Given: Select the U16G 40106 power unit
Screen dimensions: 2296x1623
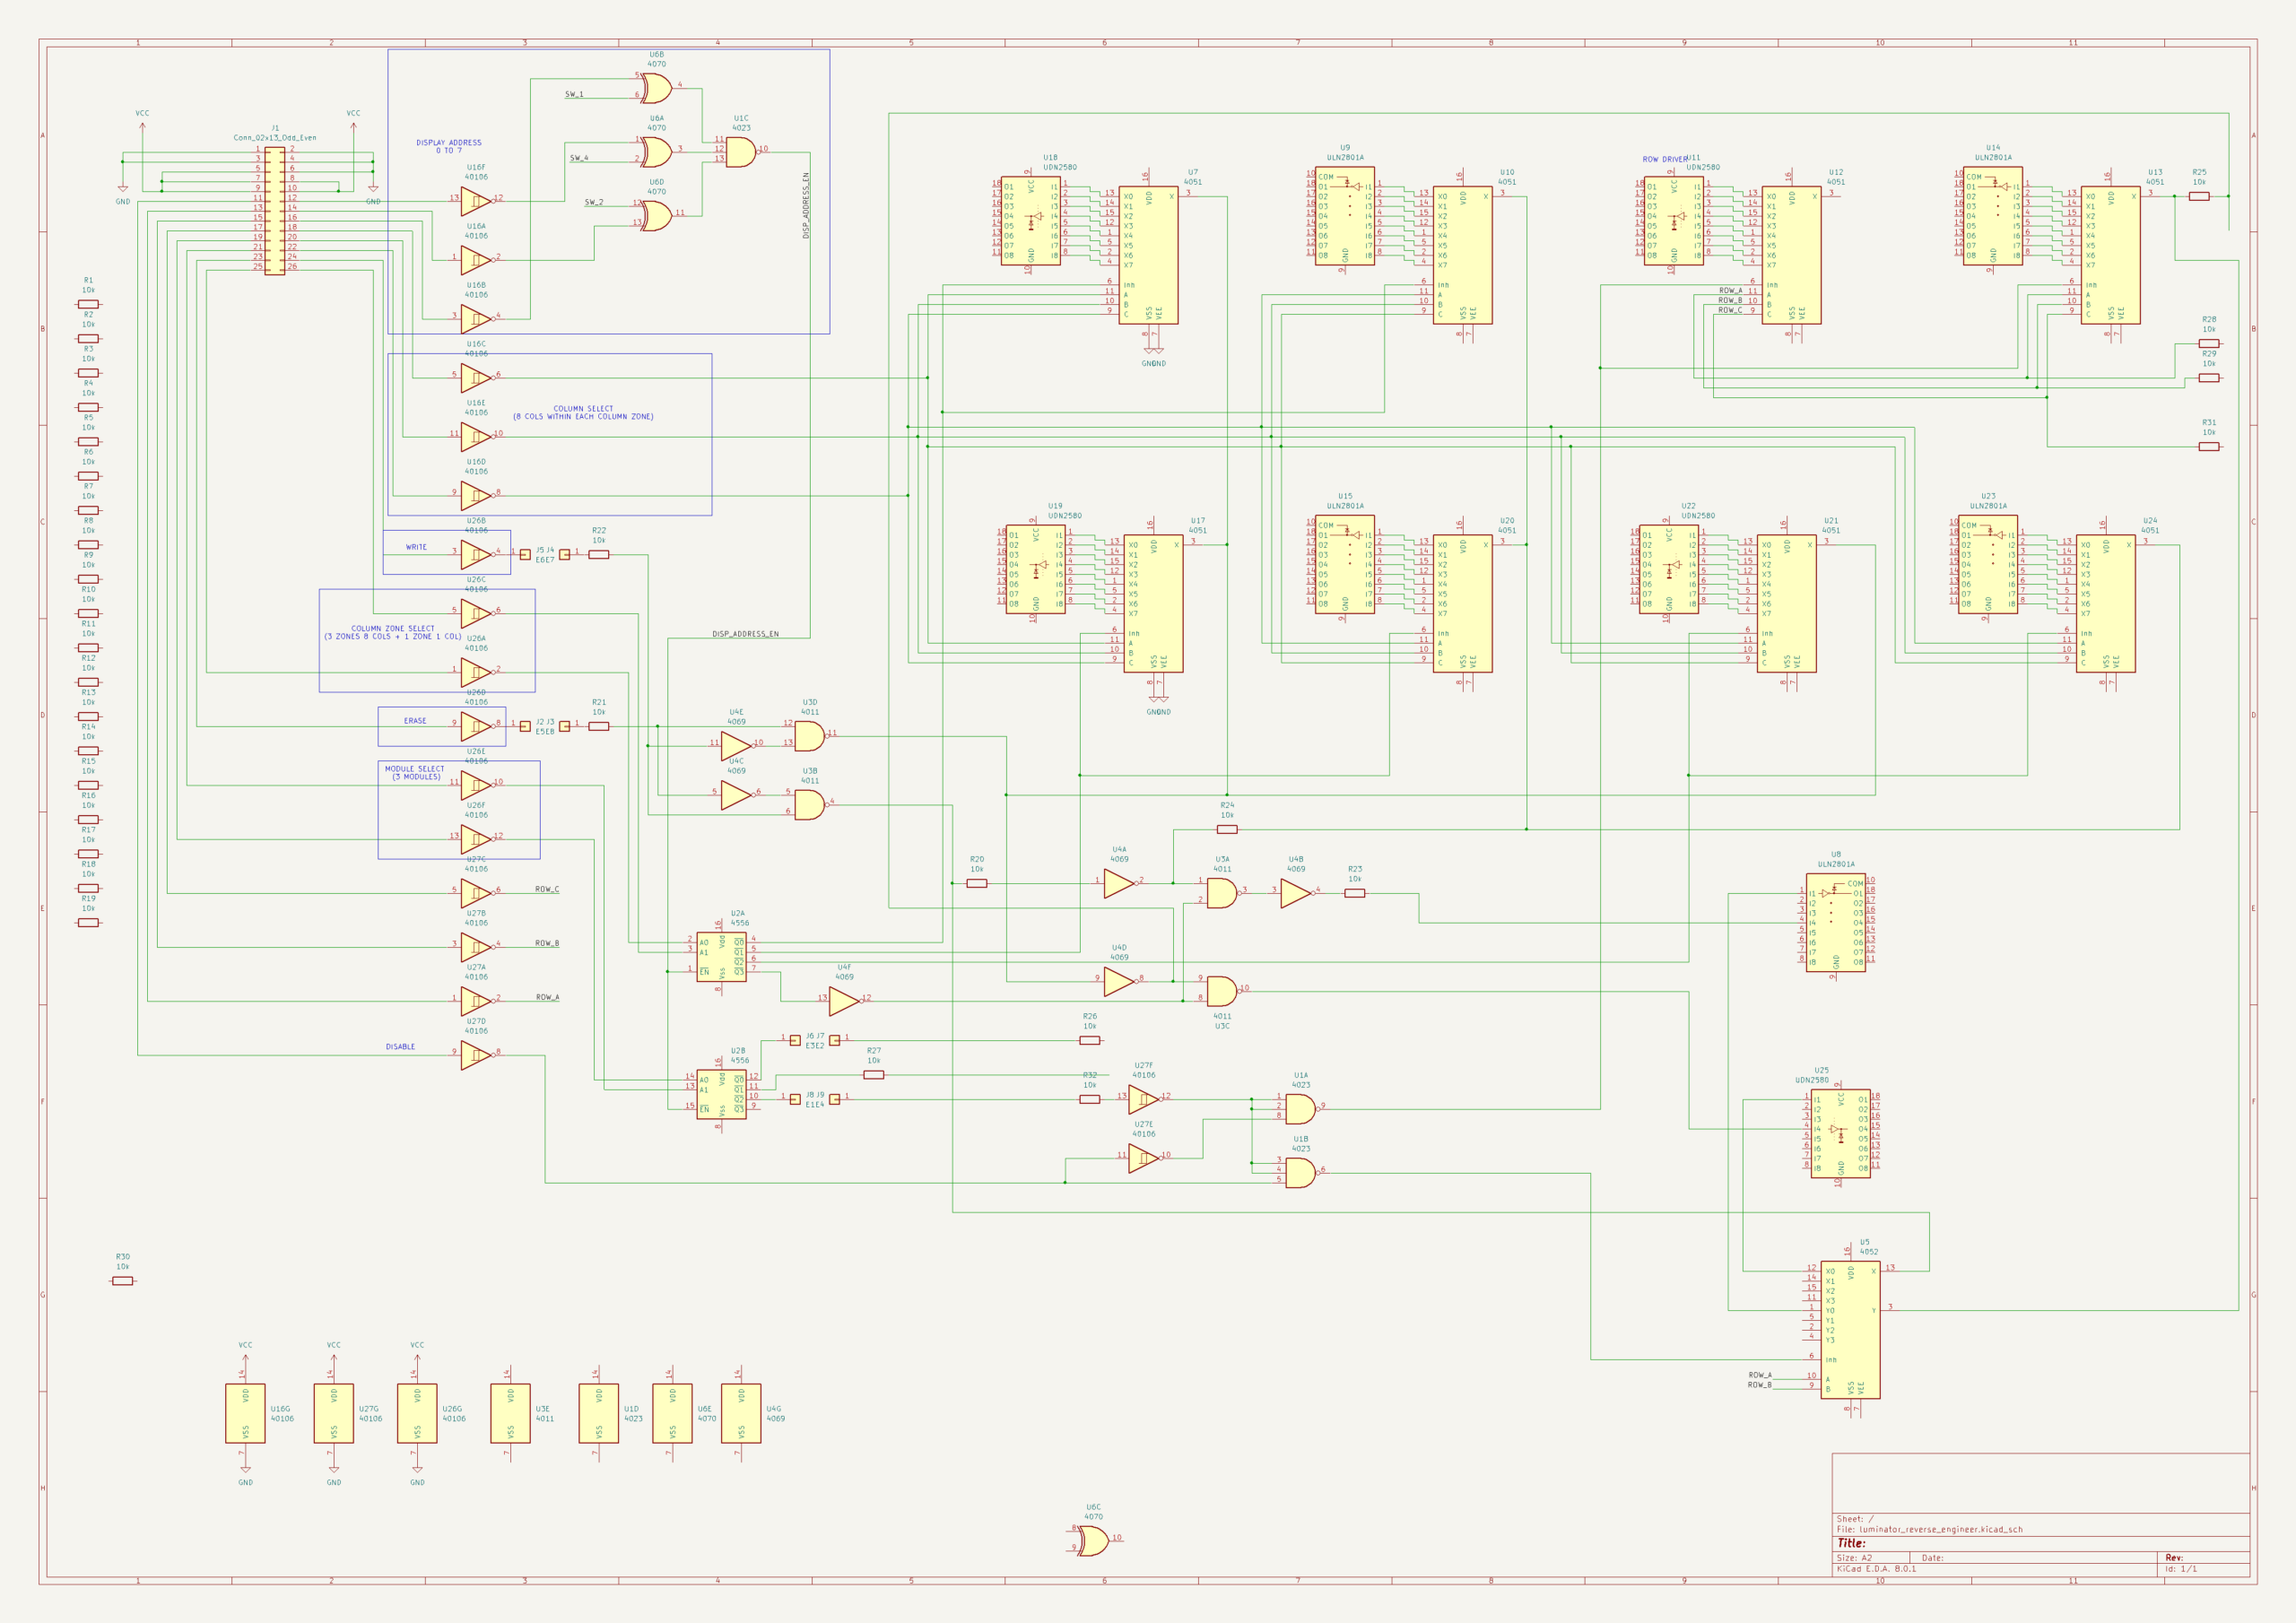Looking at the screenshot, I should point(245,1413).
